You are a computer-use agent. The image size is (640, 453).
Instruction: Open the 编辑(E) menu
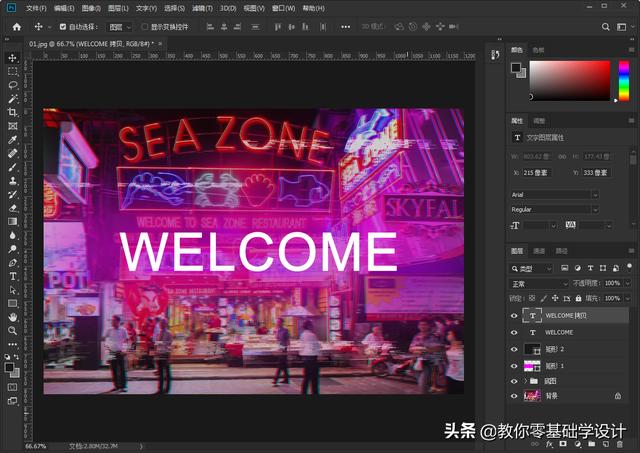point(64,8)
